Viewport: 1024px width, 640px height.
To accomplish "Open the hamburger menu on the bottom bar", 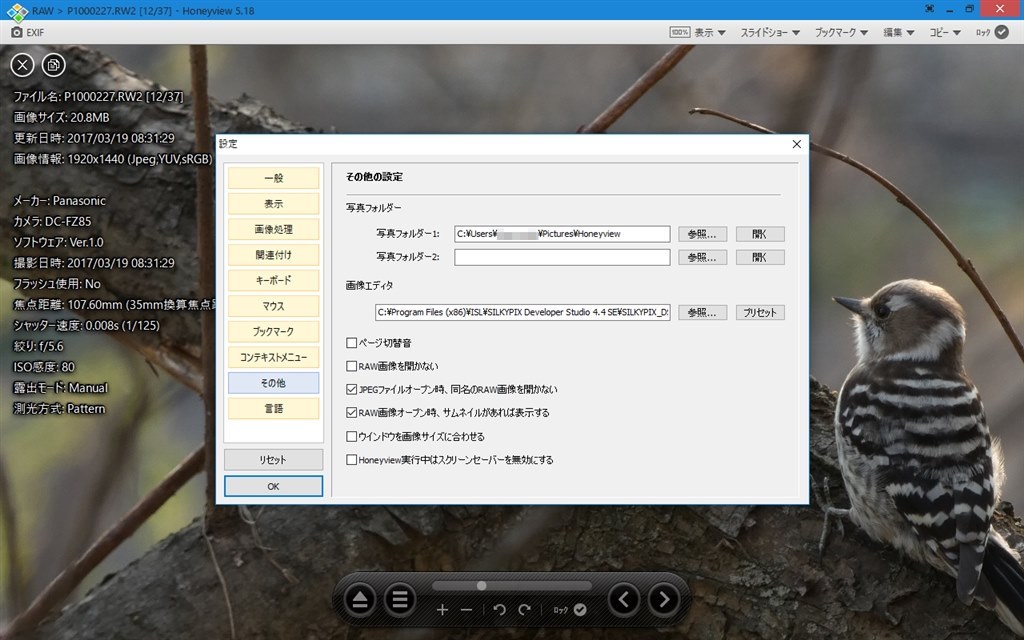I will coord(399,599).
